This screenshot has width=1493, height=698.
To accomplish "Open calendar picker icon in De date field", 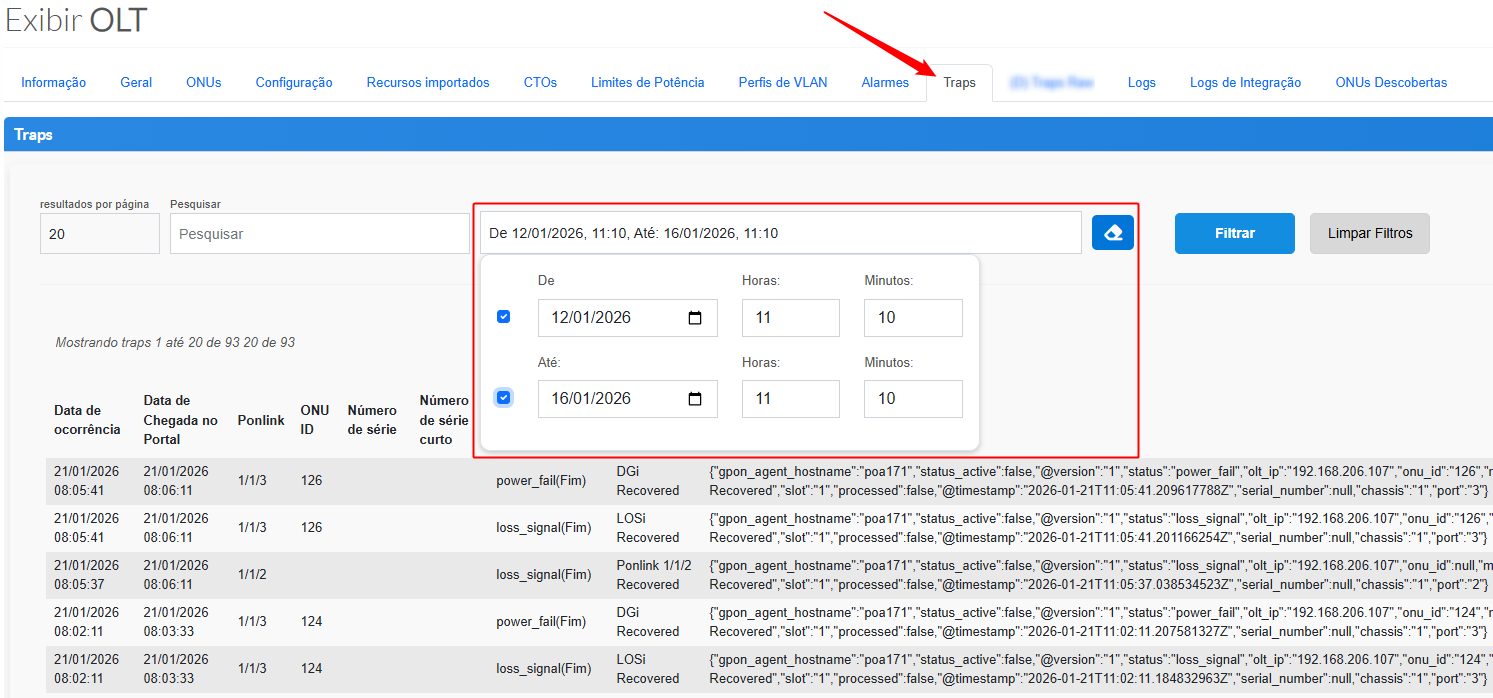I will point(695,318).
